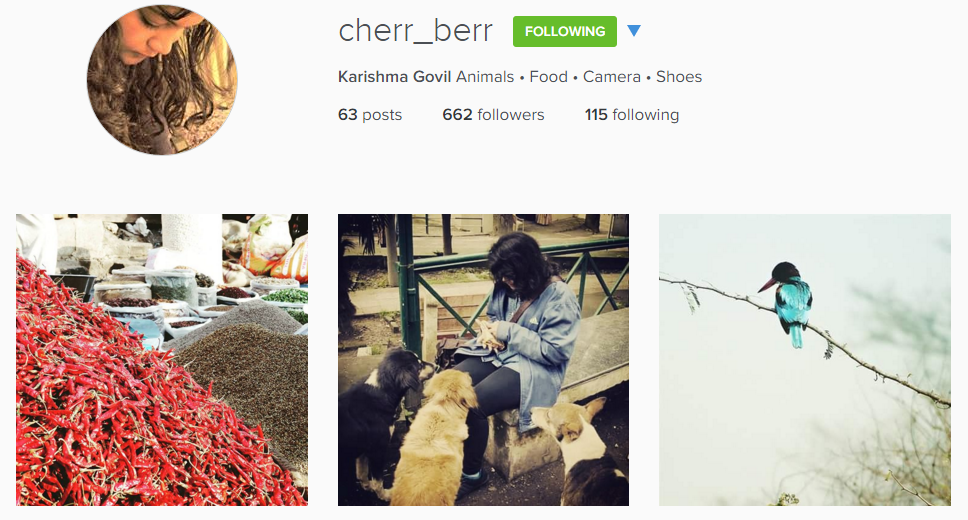Click the word Camera in bio
This screenshot has width=968, height=520.
[x=612, y=77]
